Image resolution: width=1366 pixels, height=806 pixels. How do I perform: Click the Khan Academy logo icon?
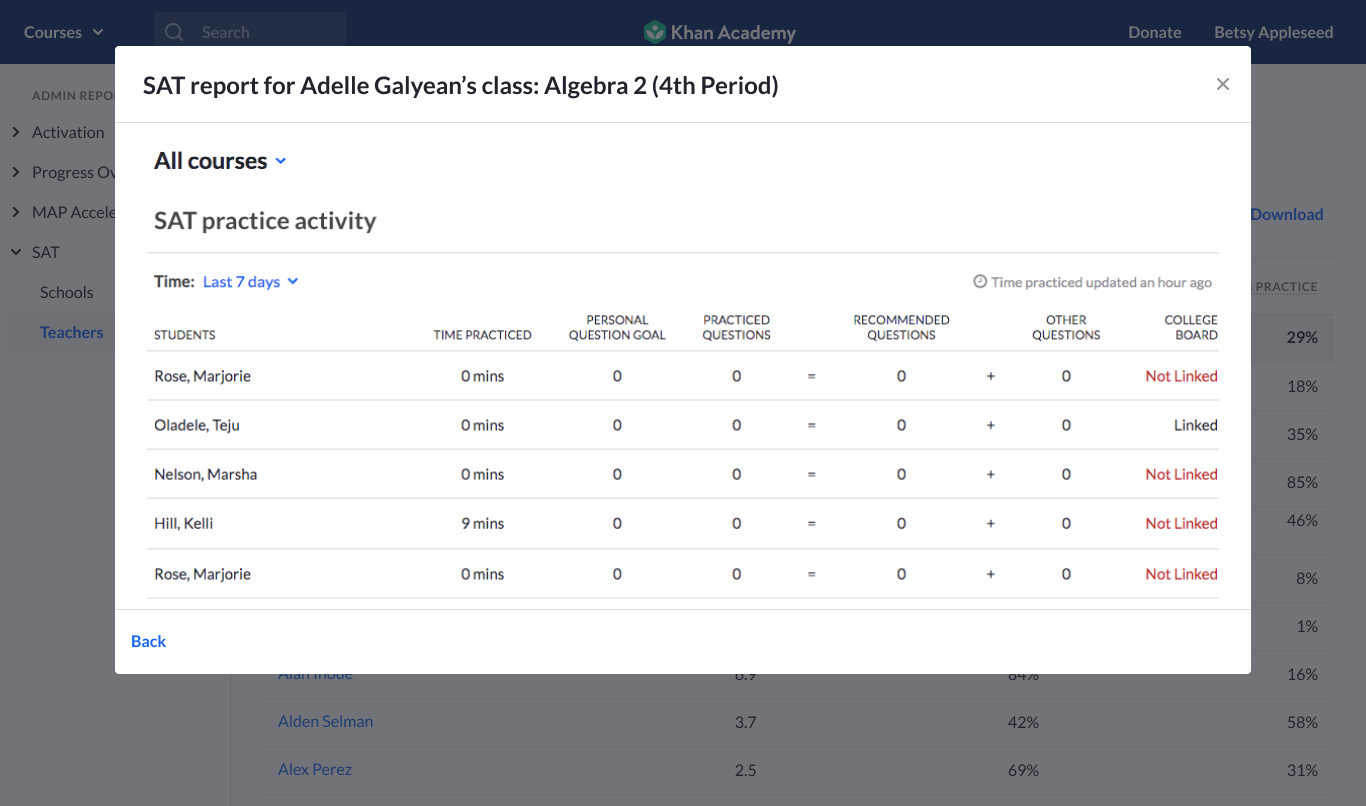click(654, 32)
